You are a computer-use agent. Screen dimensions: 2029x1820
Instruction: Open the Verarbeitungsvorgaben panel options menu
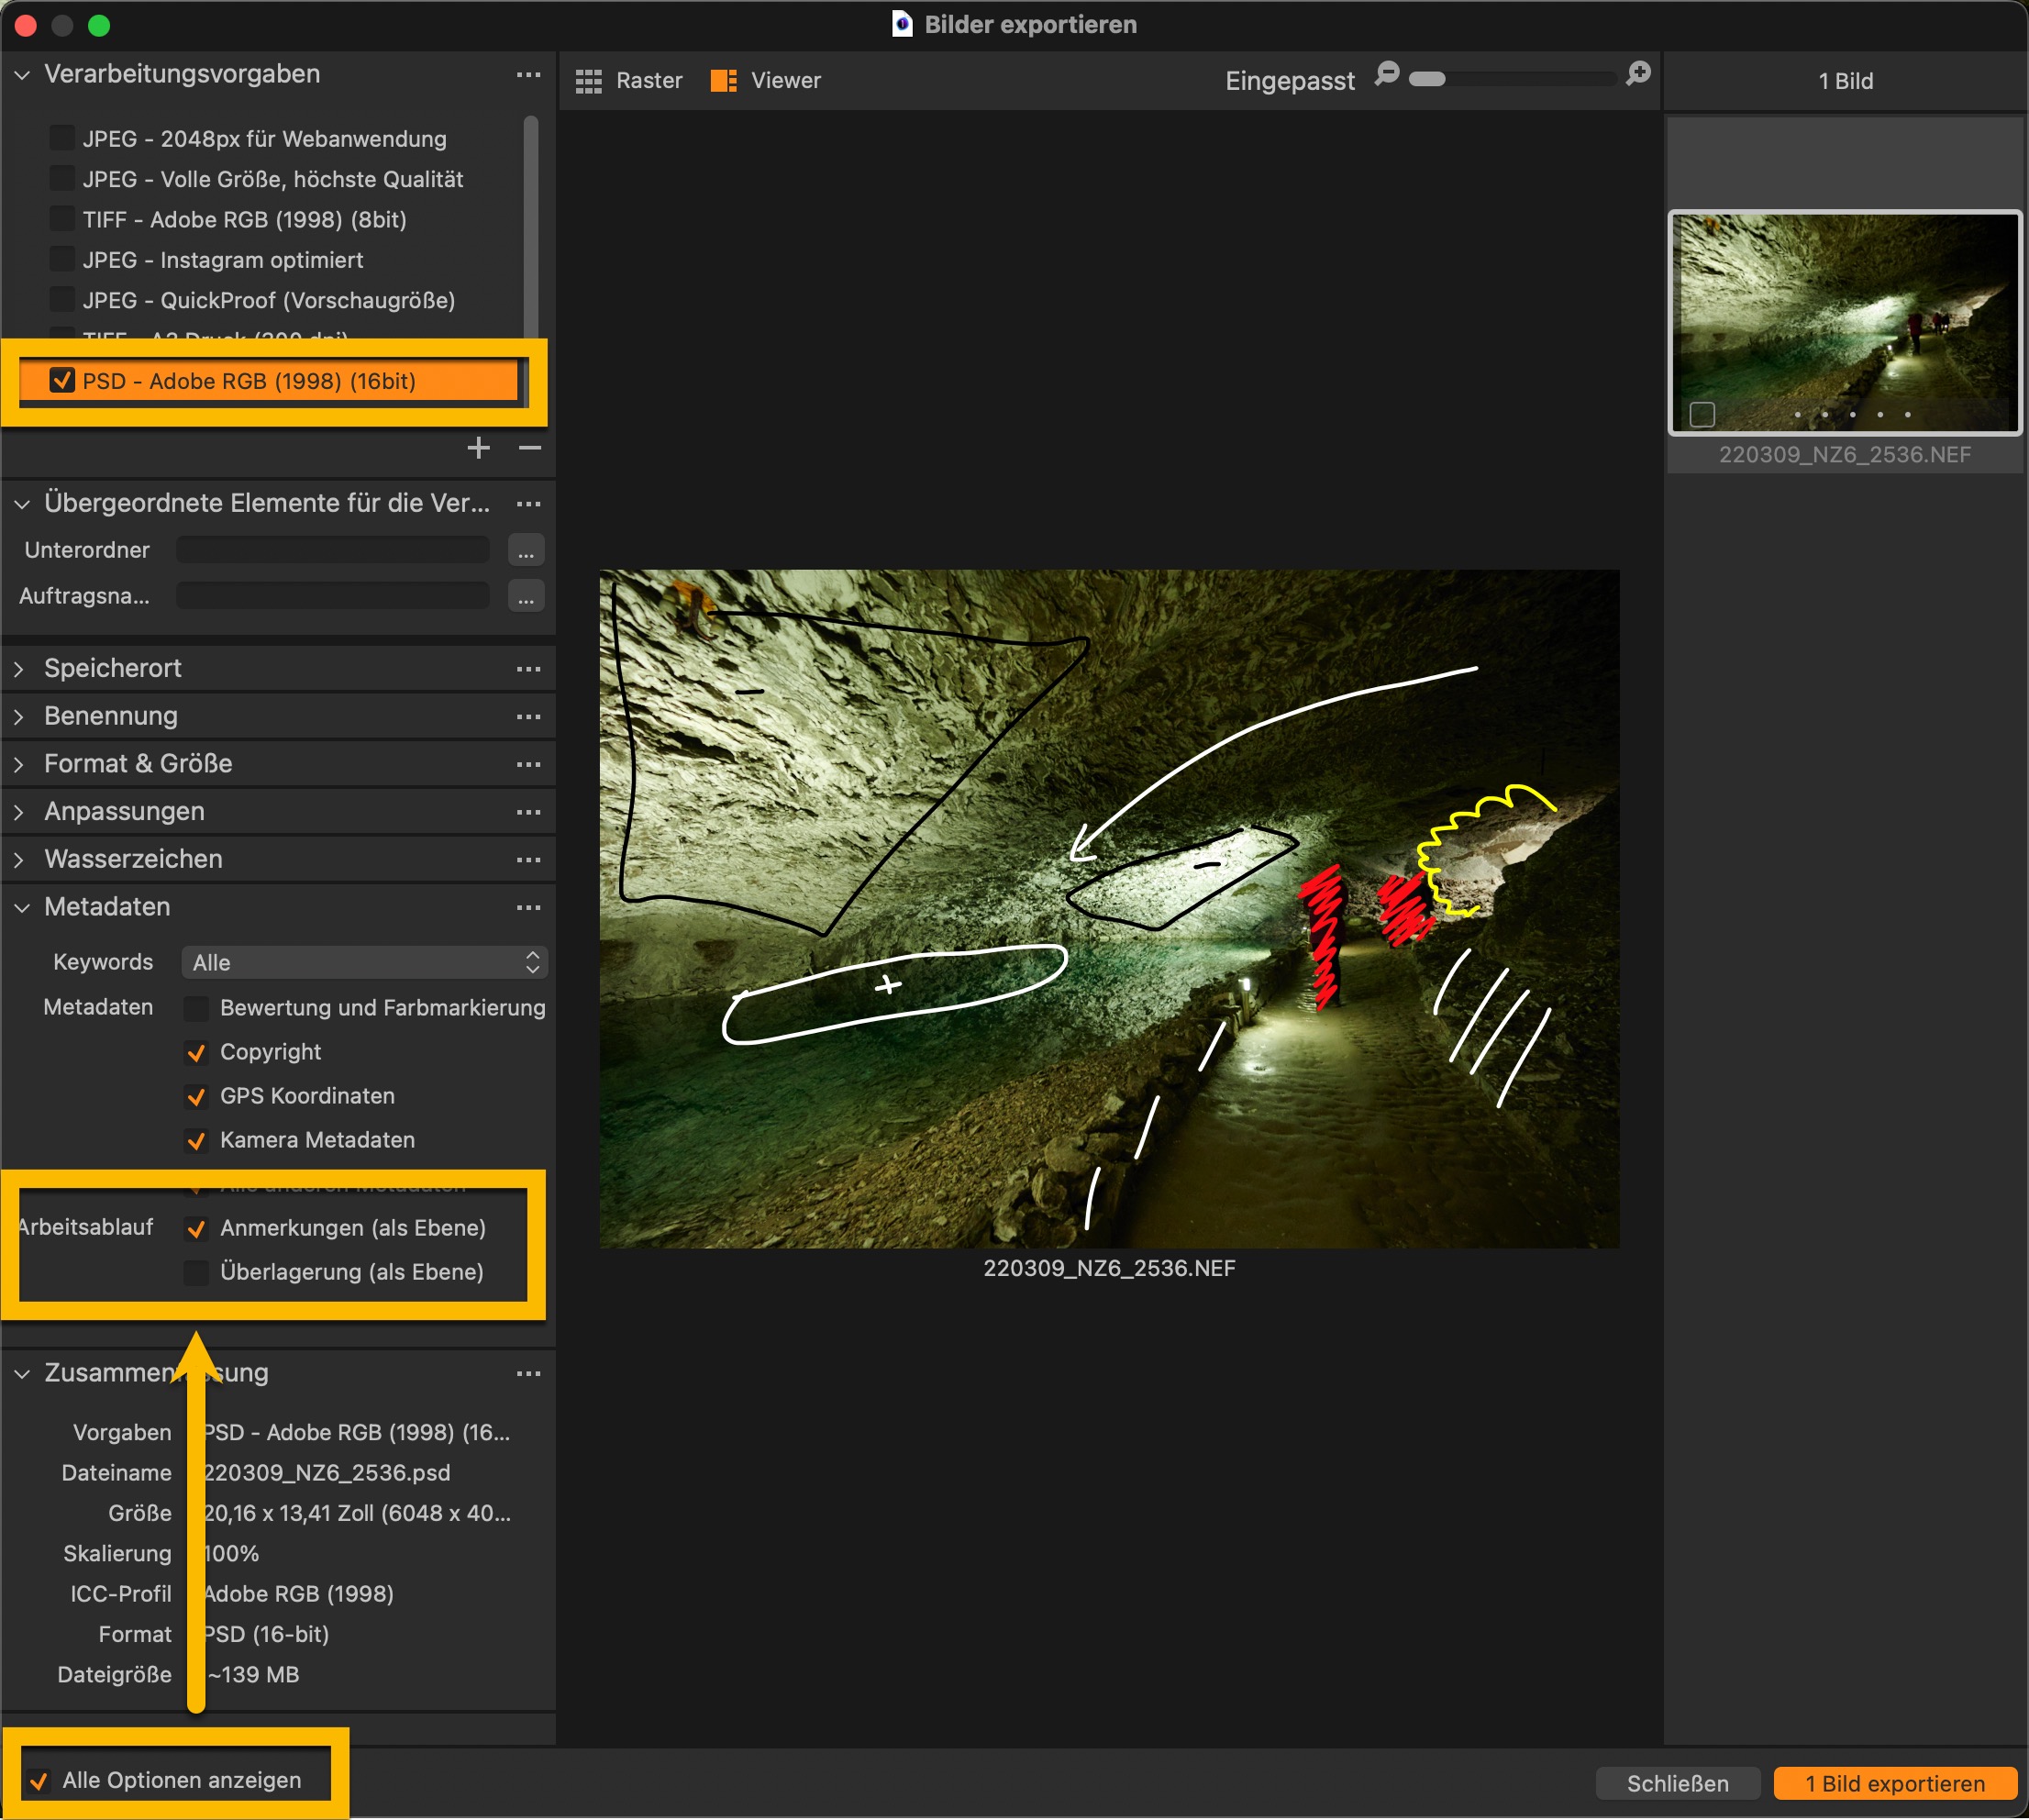tap(528, 75)
